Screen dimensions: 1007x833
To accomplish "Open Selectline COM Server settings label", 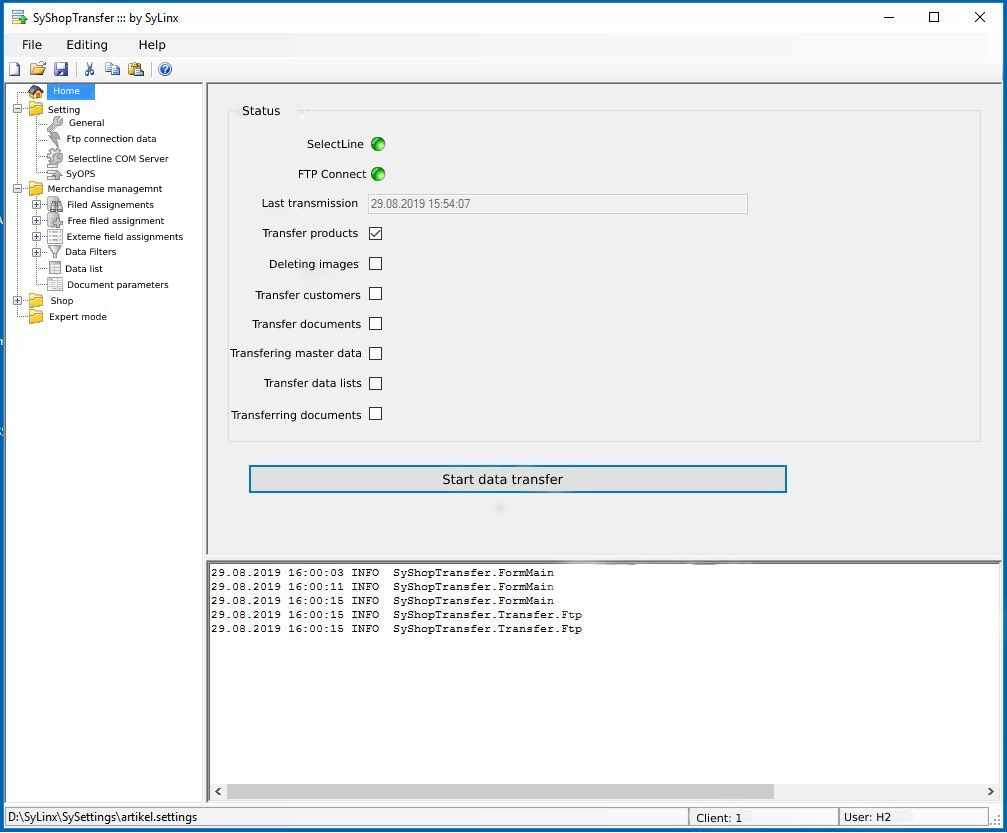I will (x=118, y=159).
